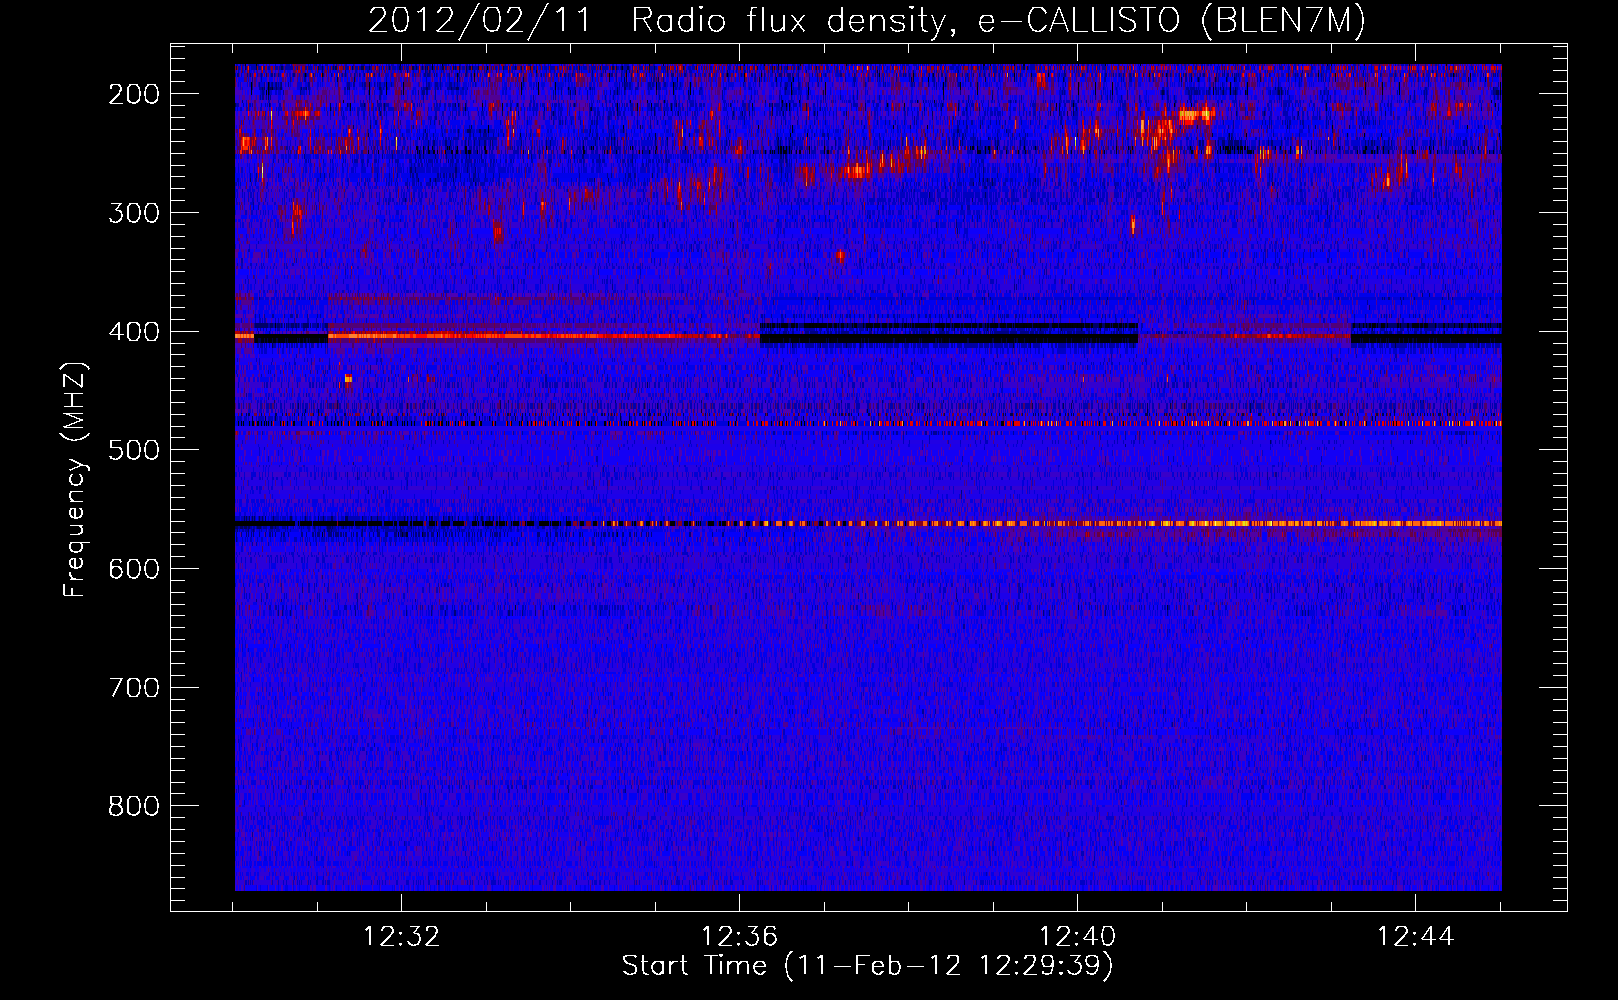Viewport: 1618px width, 1000px height.
Task: Click the date "2012/02/11" in the title
Action: (x=480, y=21)
